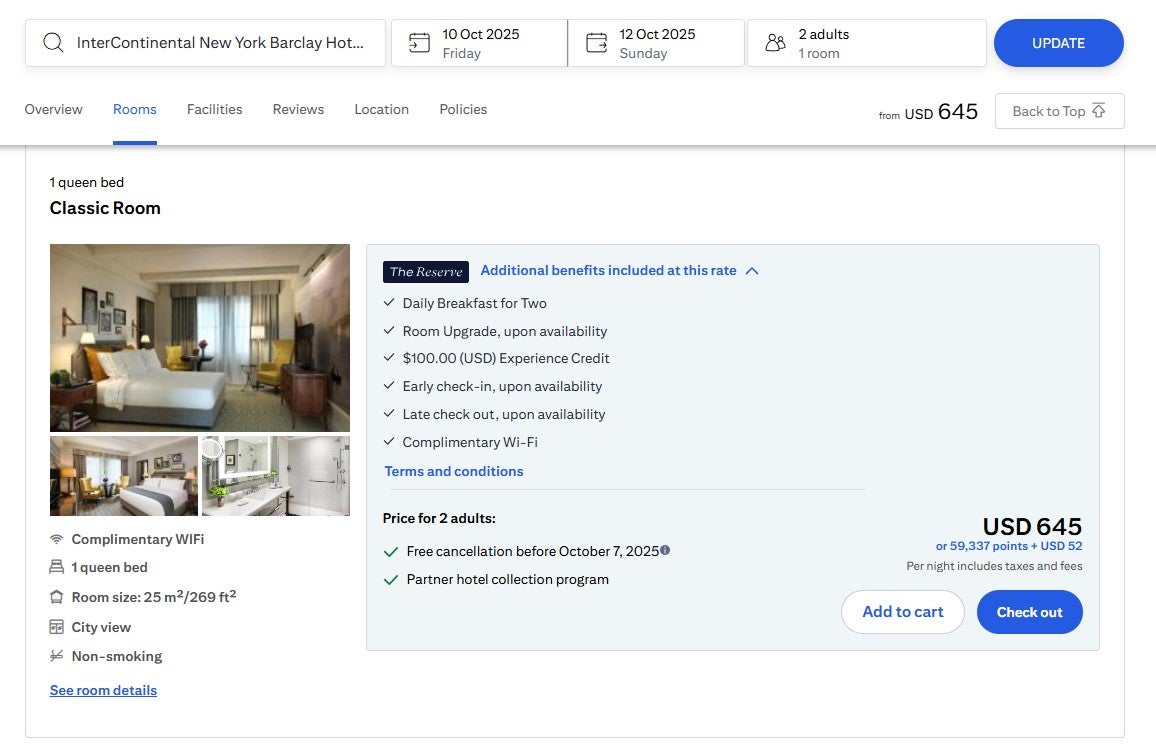Open the small bedroom thumbnail photo
Screen dimensions: 1156x751
point(124,475)
